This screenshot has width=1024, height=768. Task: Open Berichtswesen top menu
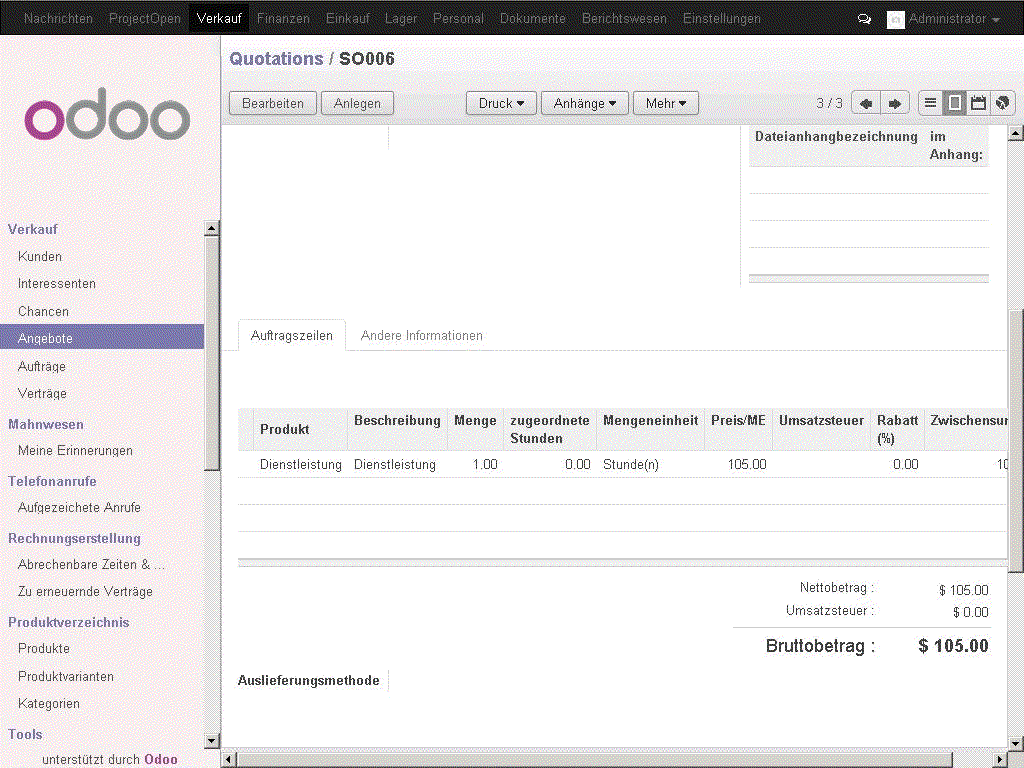click(624, 19)
